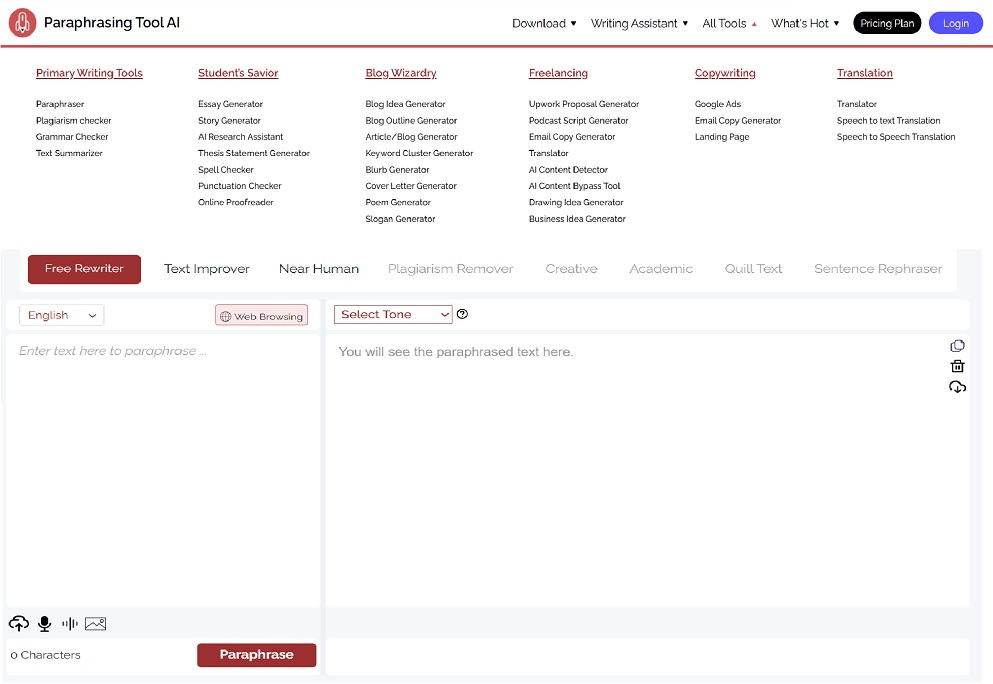Open the Blog Idea Generator link

(x=405, y=104)
